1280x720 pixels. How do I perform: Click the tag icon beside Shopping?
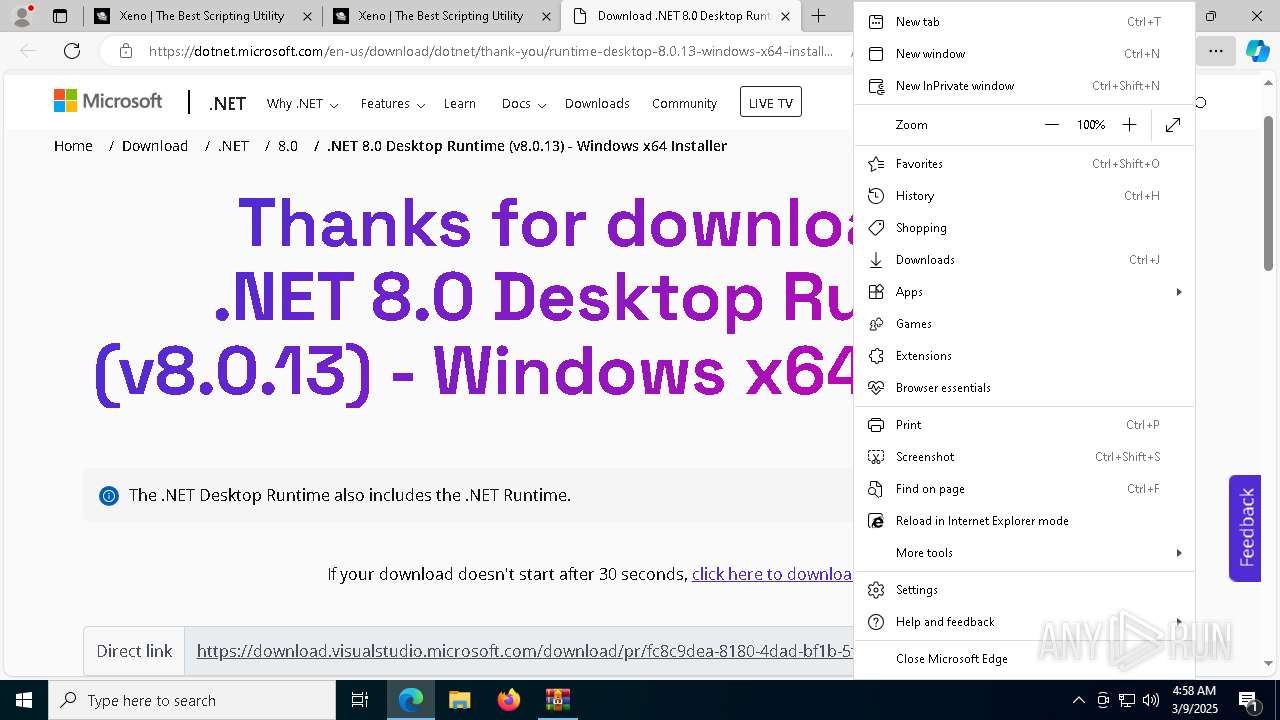pos(876,228)
